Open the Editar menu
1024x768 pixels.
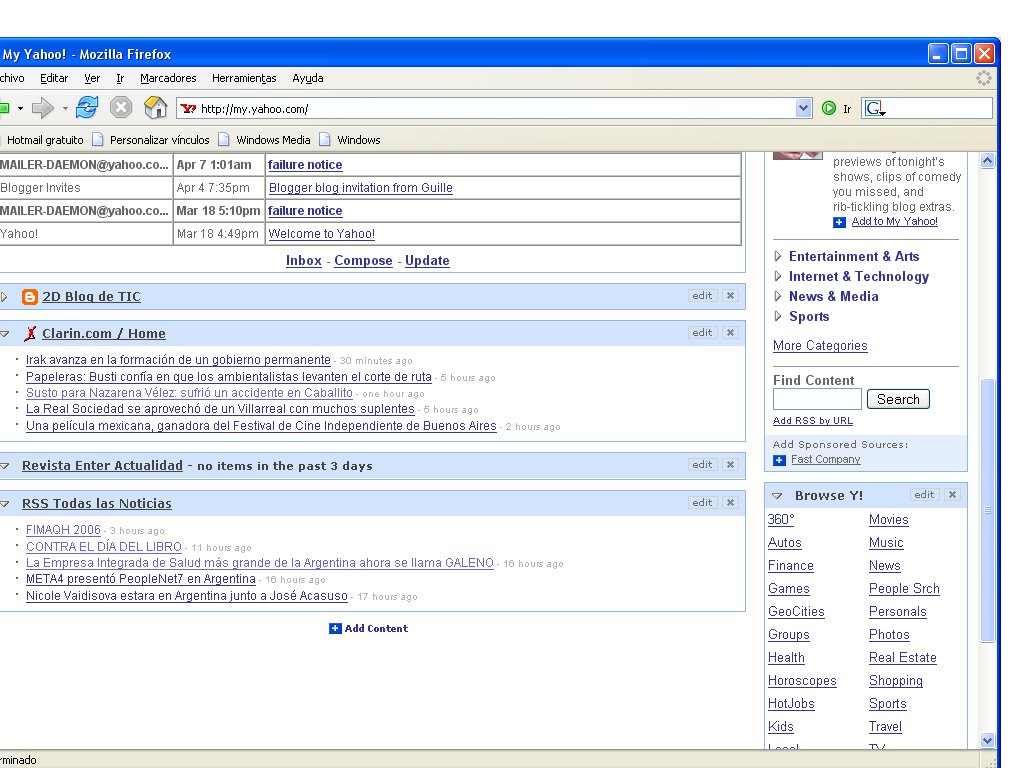pyautogui.click(x=54, y=78)
